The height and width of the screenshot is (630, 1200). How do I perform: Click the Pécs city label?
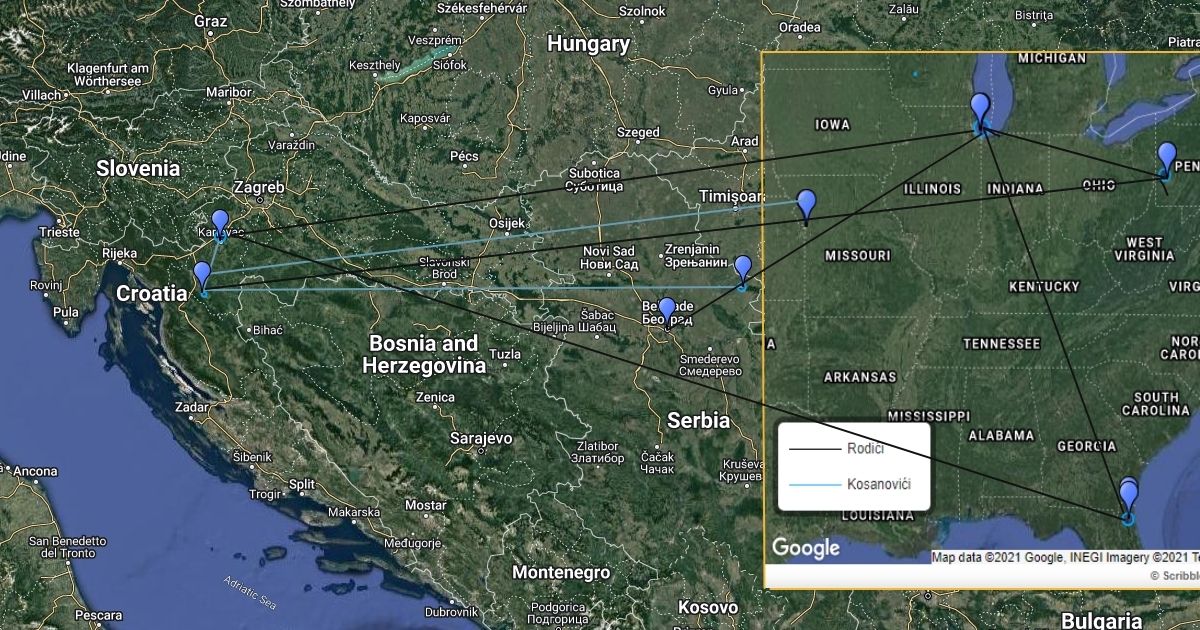pos(465,156)
